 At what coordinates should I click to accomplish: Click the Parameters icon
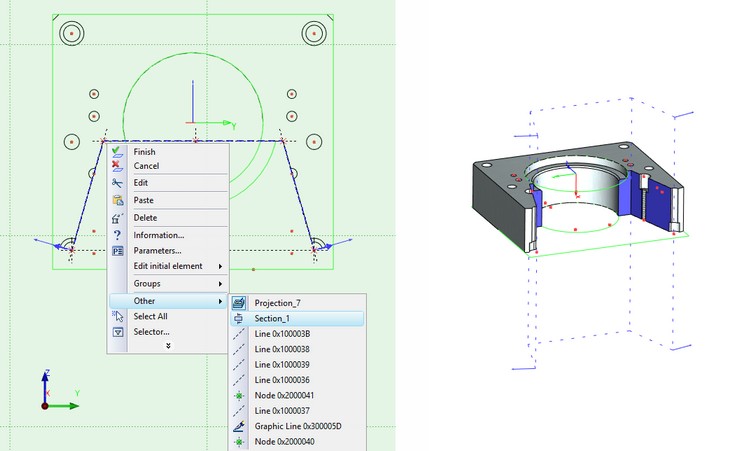pos(118,250)
